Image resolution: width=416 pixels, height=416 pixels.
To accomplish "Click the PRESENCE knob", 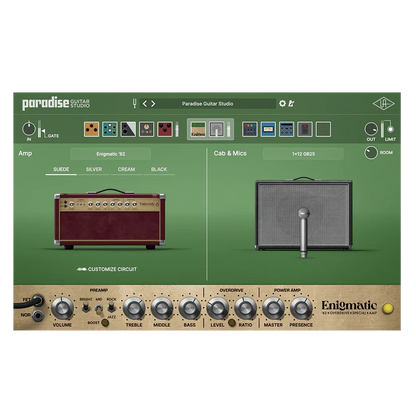I will [301, 308].
